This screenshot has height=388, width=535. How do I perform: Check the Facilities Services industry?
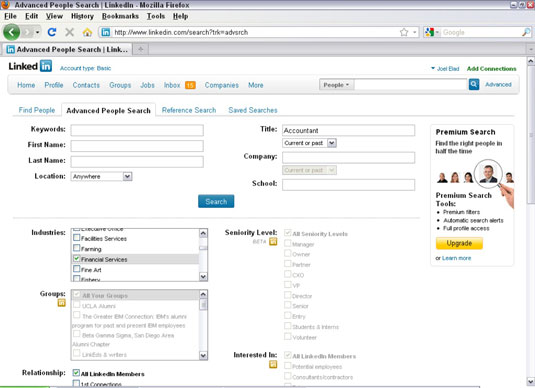77,238
